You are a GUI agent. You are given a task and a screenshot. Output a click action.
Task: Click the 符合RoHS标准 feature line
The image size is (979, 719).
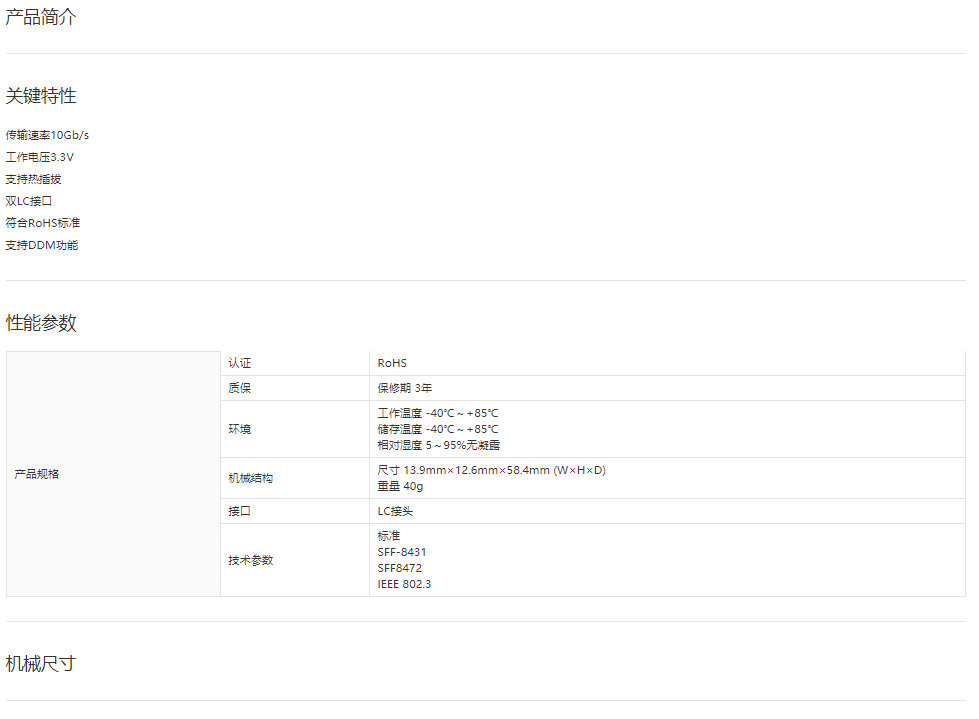click(43, 223)
